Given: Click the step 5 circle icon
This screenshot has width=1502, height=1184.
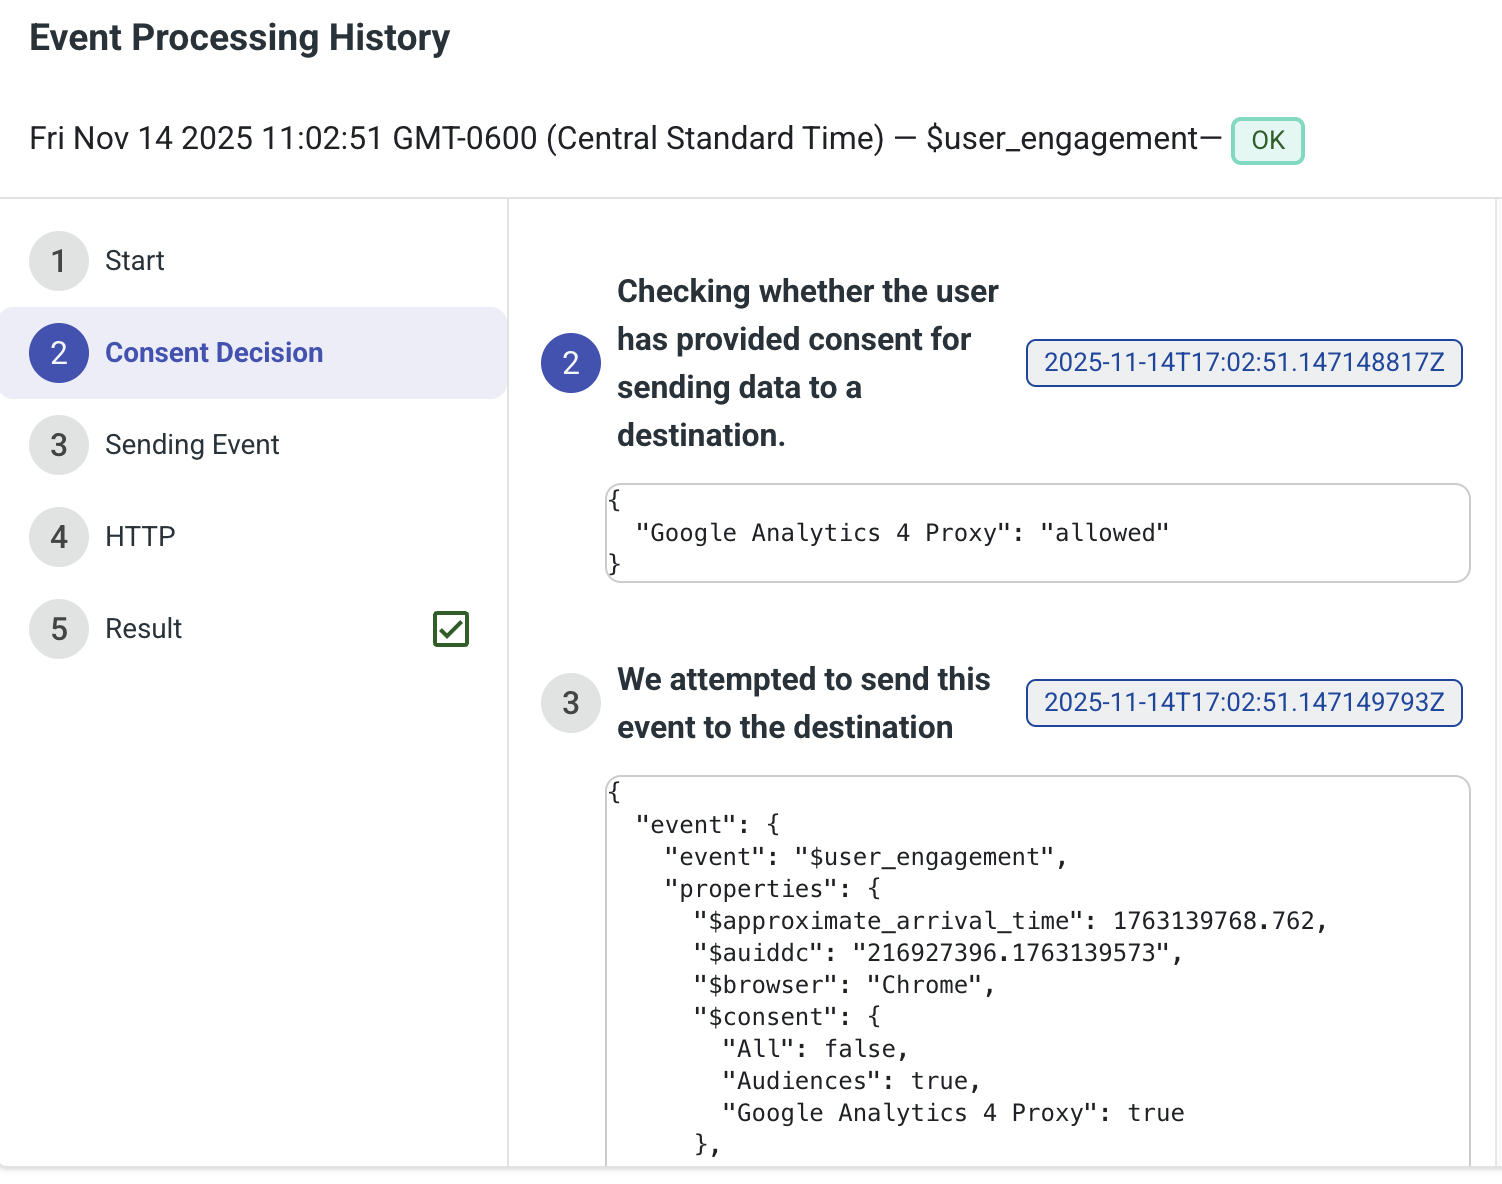Looking at the screenshot, I should [x=59, y=629].
